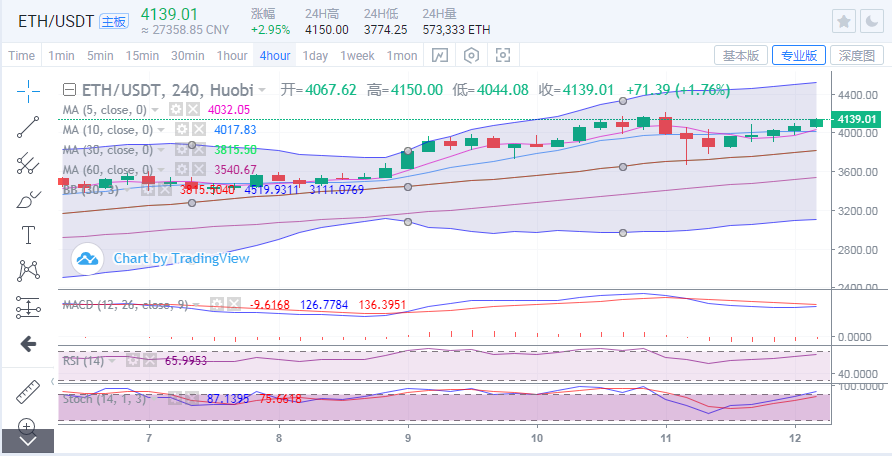Select the 15min interval
Viewport: 892px width, 456px height.
[142, 55]
